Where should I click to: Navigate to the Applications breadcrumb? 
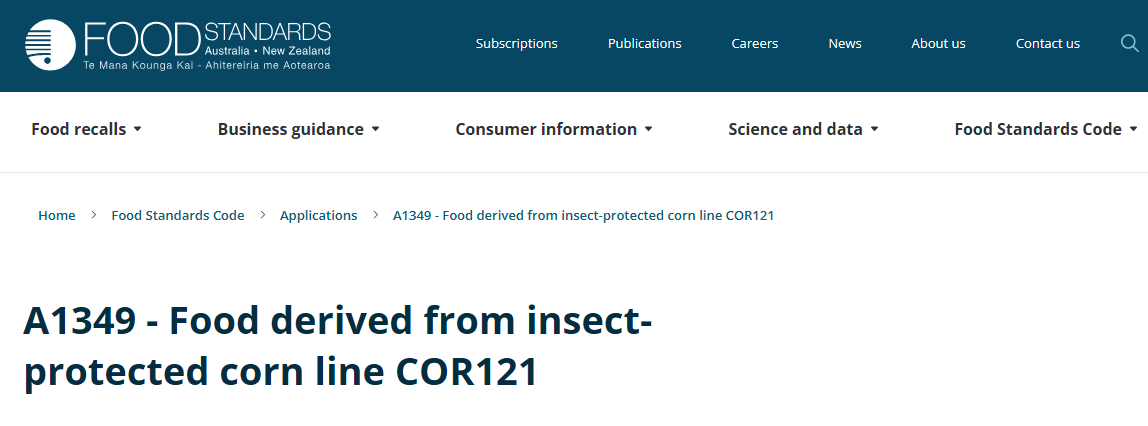[x=318, y=215]
